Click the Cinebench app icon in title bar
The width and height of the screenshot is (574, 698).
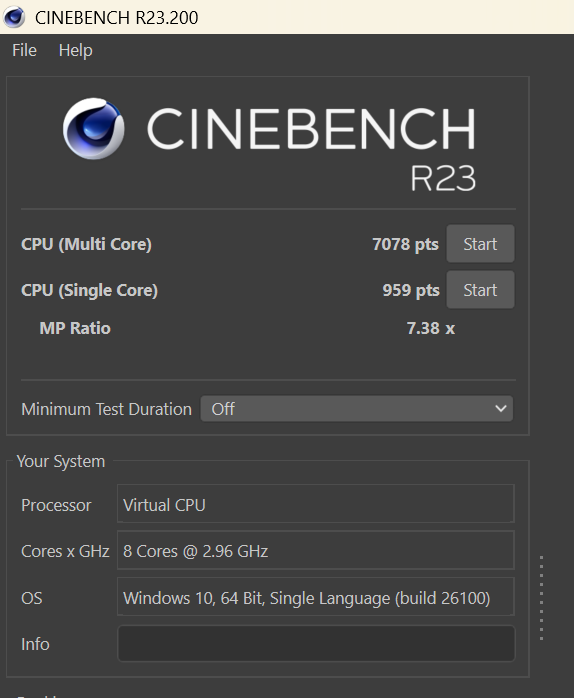click(x=14, y=17)
